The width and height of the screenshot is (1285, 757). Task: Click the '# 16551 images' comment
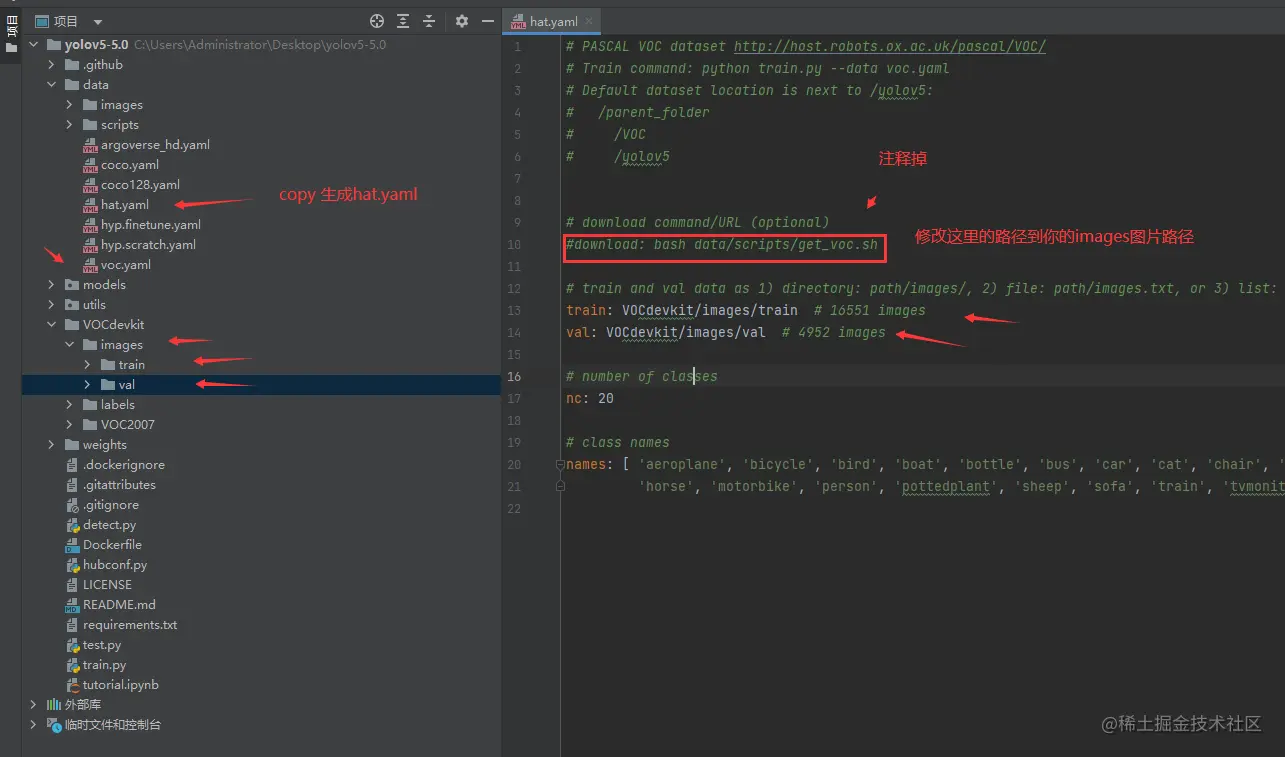click(870, 311)
